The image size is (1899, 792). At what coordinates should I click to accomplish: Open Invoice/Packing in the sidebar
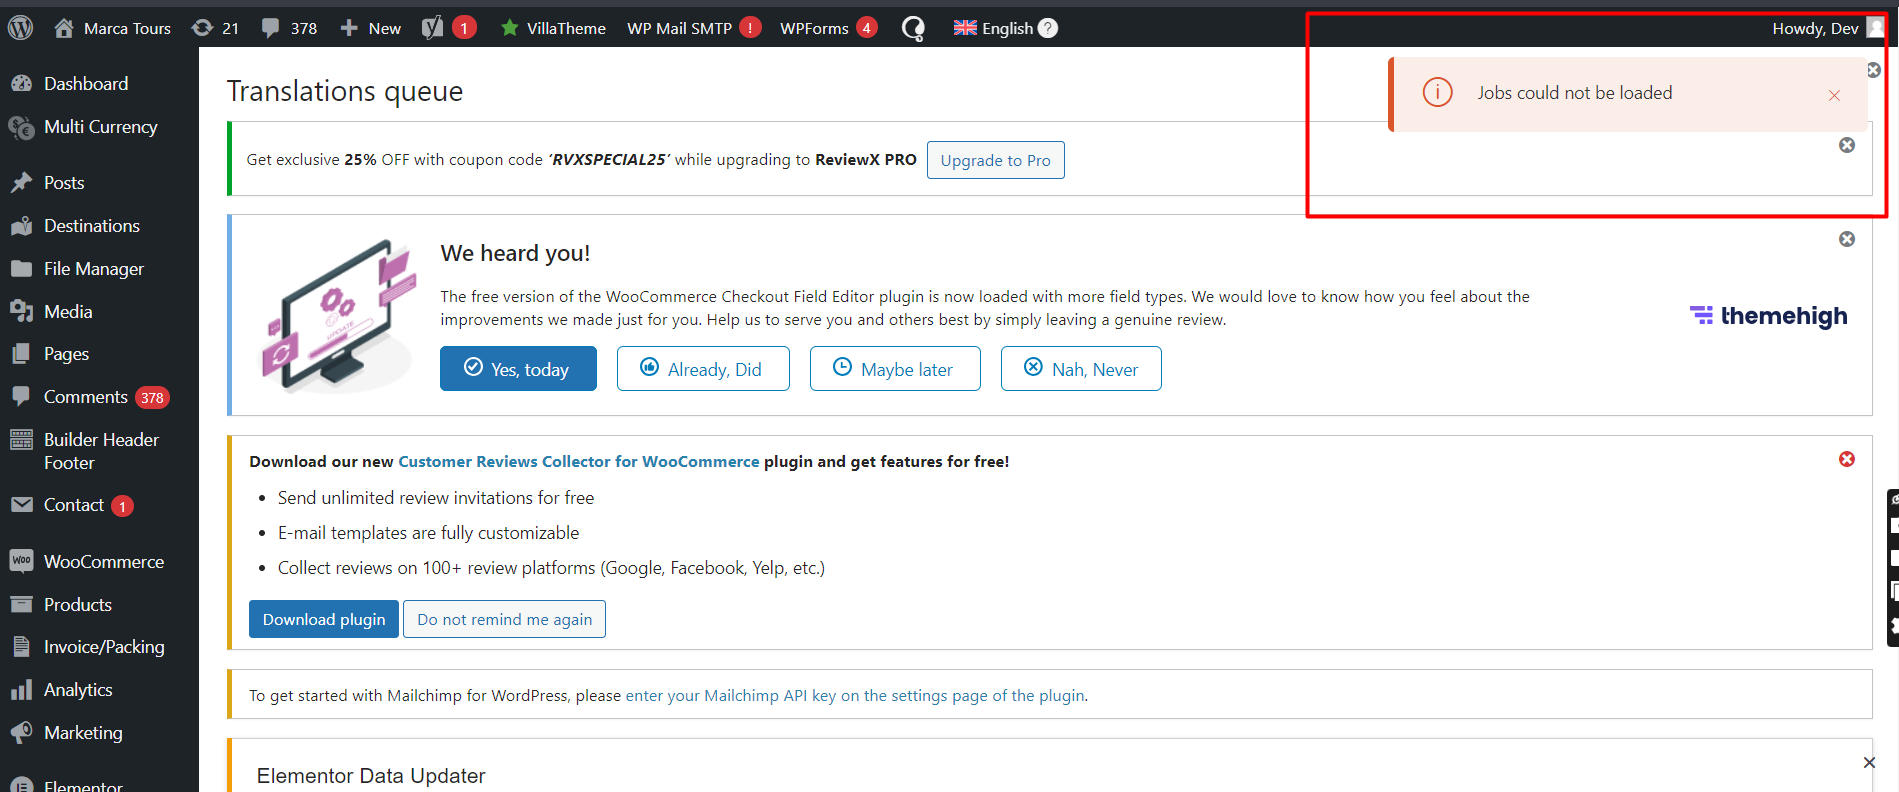[x=104, y=647]
